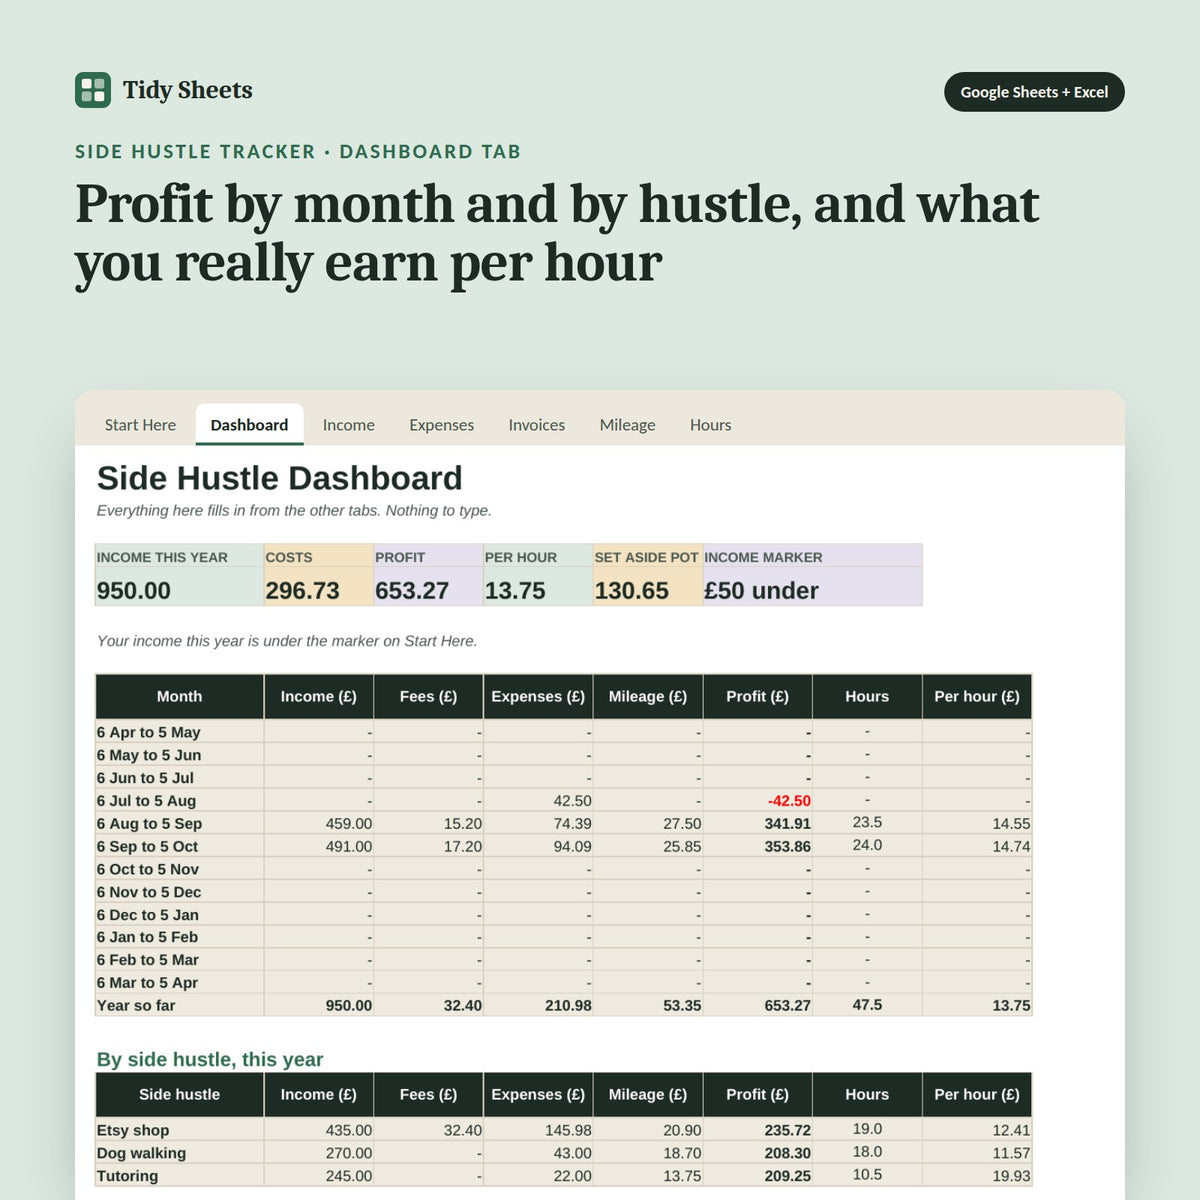Open the Expenses tab
Image resolution: width=1200 pixels, height=1200 pixels.
442,425
